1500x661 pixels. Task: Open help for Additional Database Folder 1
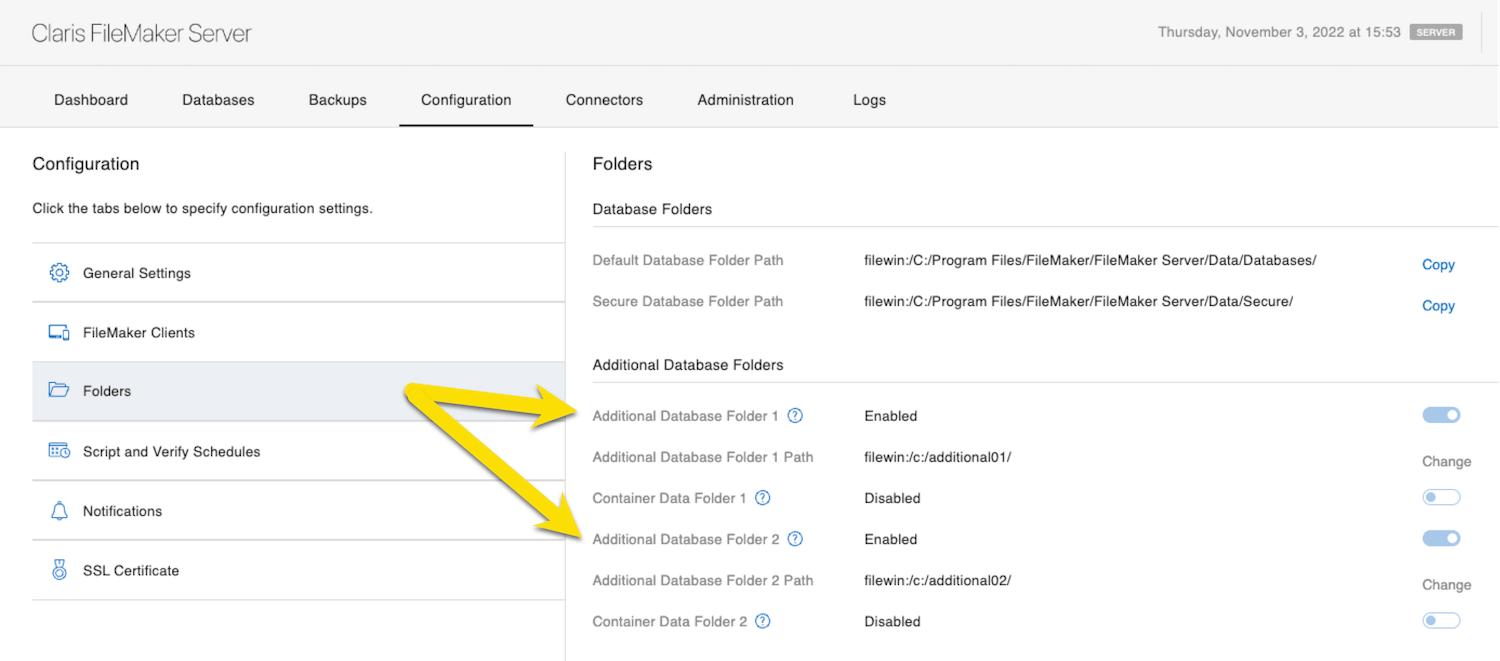point(796,416)
